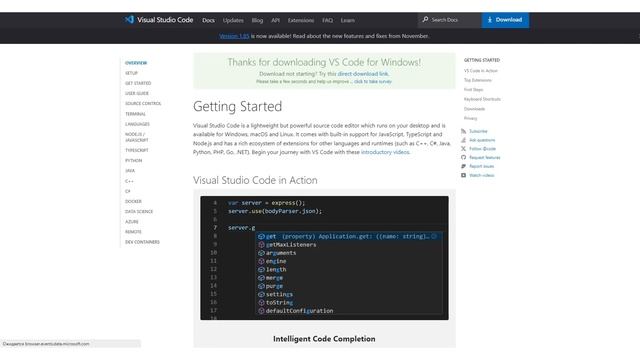
Task: Open C# section in sidebar
Action: click(x=128, y=191)
